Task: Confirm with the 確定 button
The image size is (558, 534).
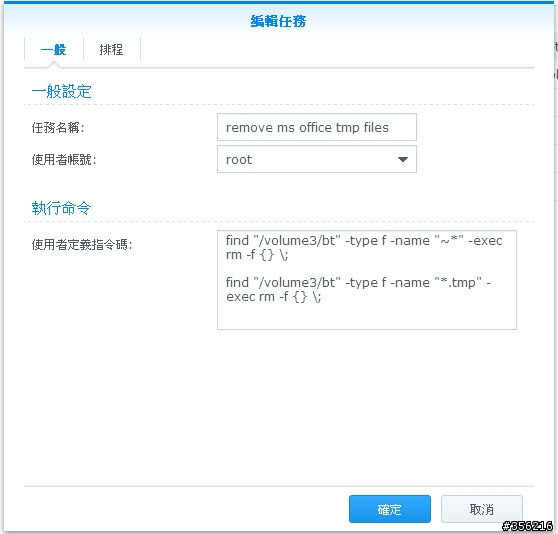Action: pos(390,509)
